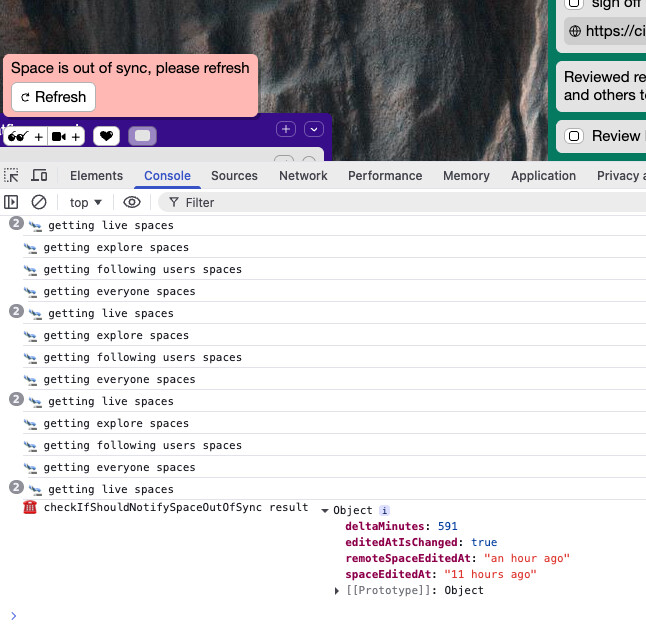The height and width of the screenshot is (628, 646).
Task: Toggle the device toolbar icon
Action: pyautogui.click(x=39, y=176)
